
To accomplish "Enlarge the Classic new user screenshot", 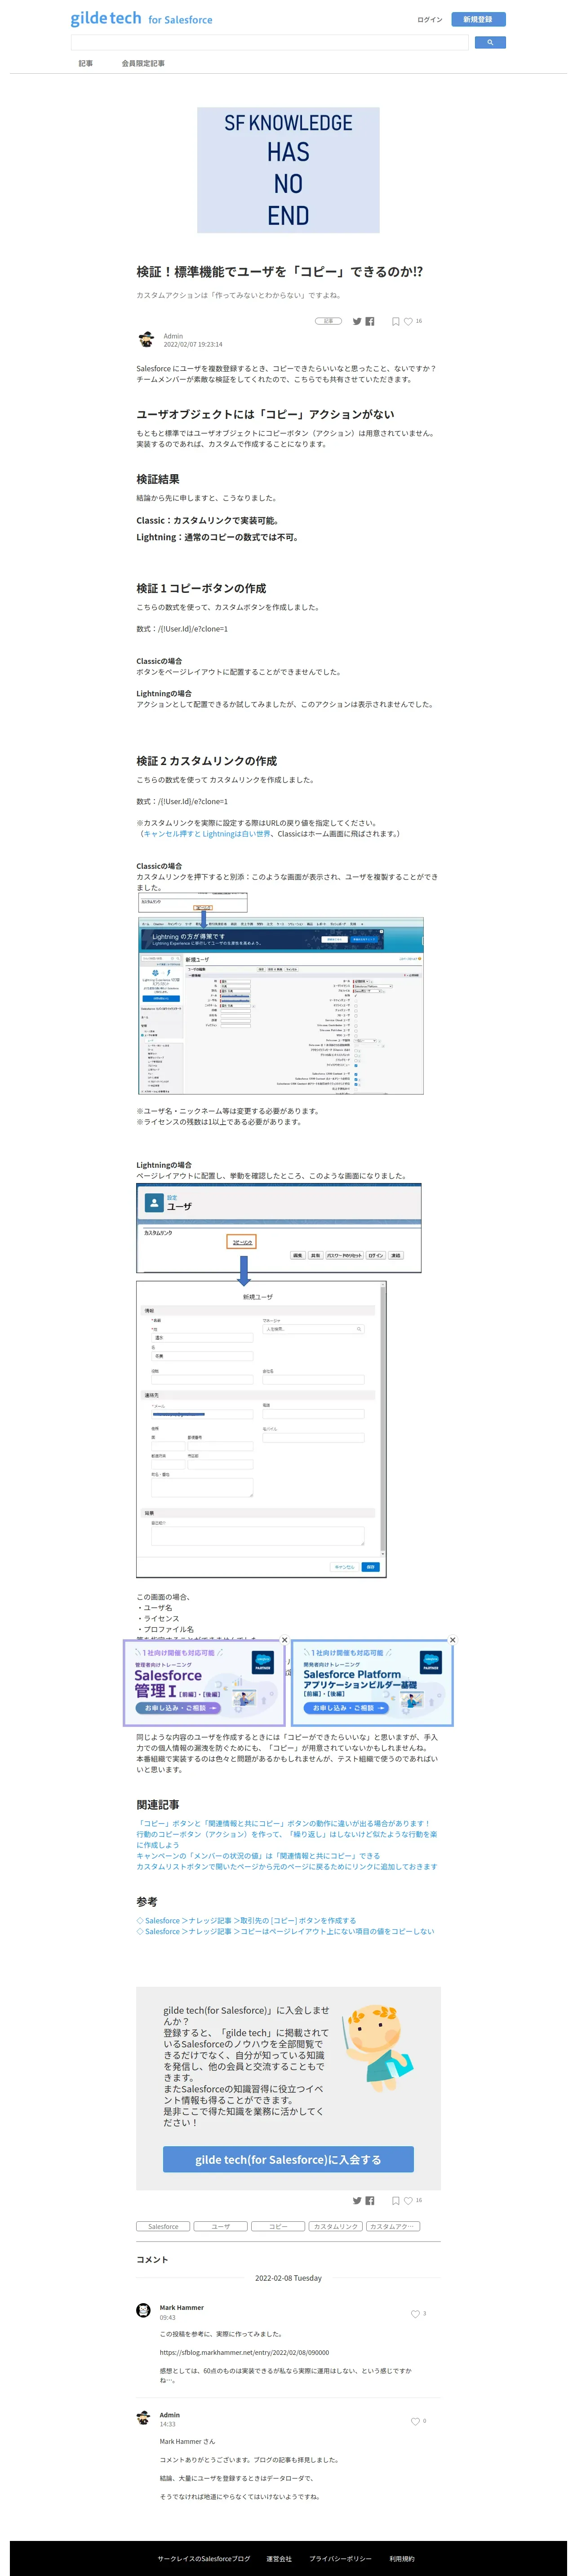I will pyautogui.click(x=281, y=993).
